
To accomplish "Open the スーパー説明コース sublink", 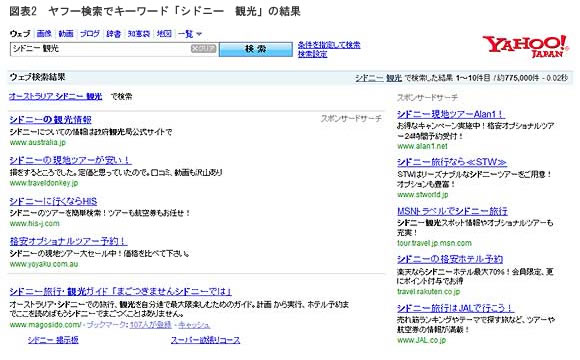I will (x=205, y=340).
